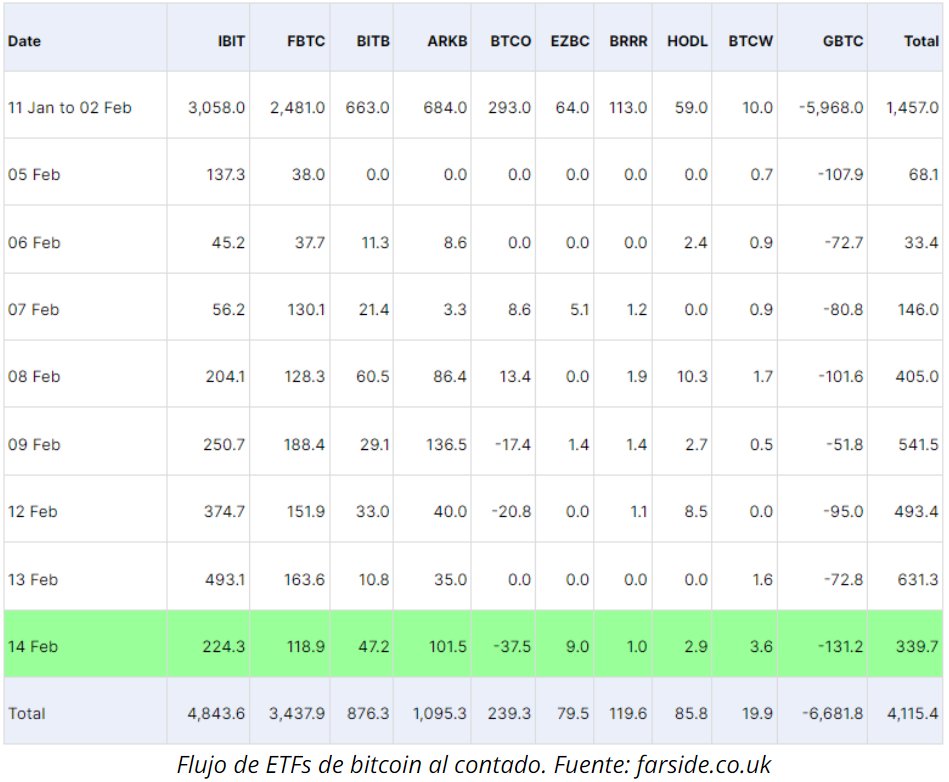Select GBTC value -131.2
Screen dimensions: 949x782
841,646
